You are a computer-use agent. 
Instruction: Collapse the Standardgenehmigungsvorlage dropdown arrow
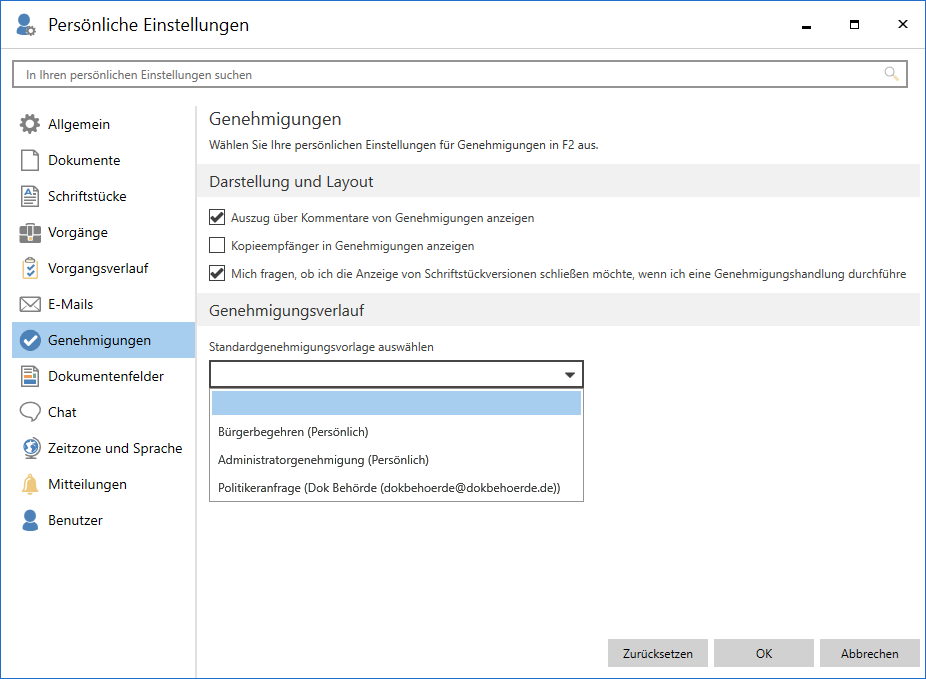point(570,375)
